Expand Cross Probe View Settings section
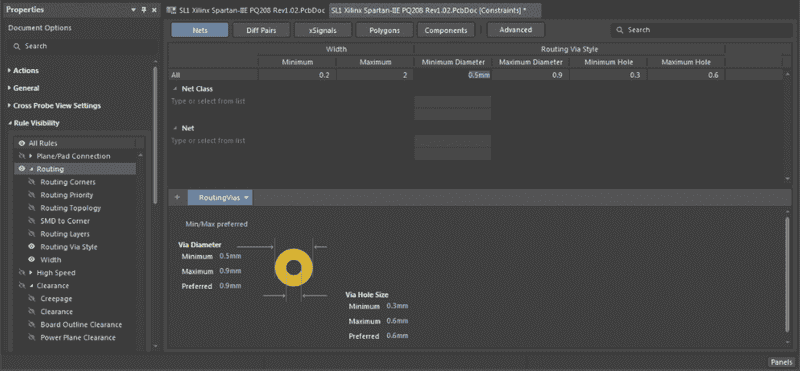800x371 pixels. click(10, 106)
